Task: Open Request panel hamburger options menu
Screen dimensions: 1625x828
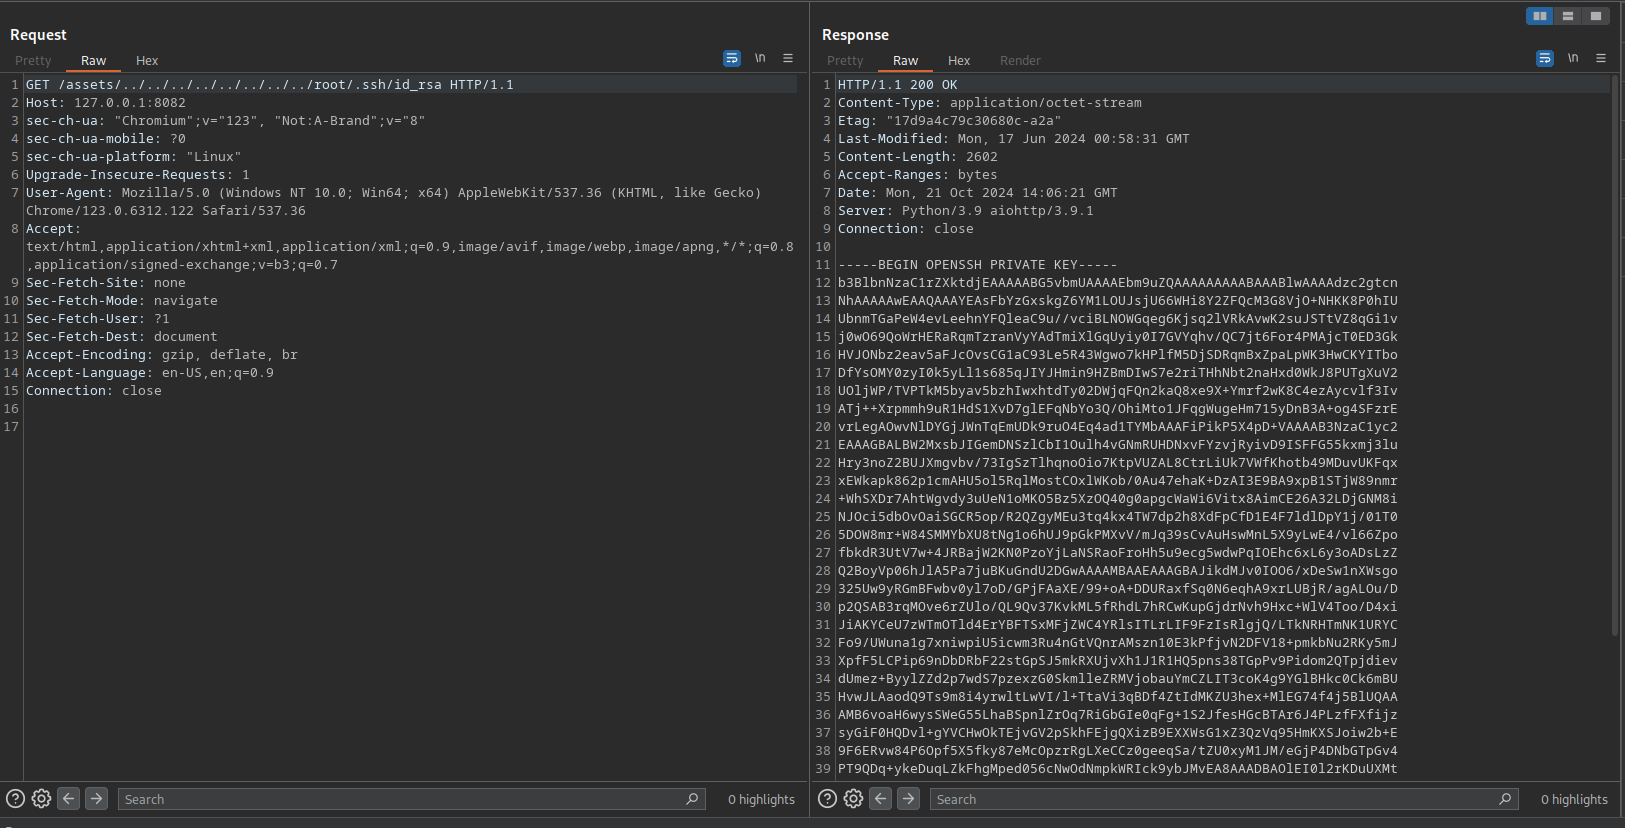Action: (x=788, y=59)
